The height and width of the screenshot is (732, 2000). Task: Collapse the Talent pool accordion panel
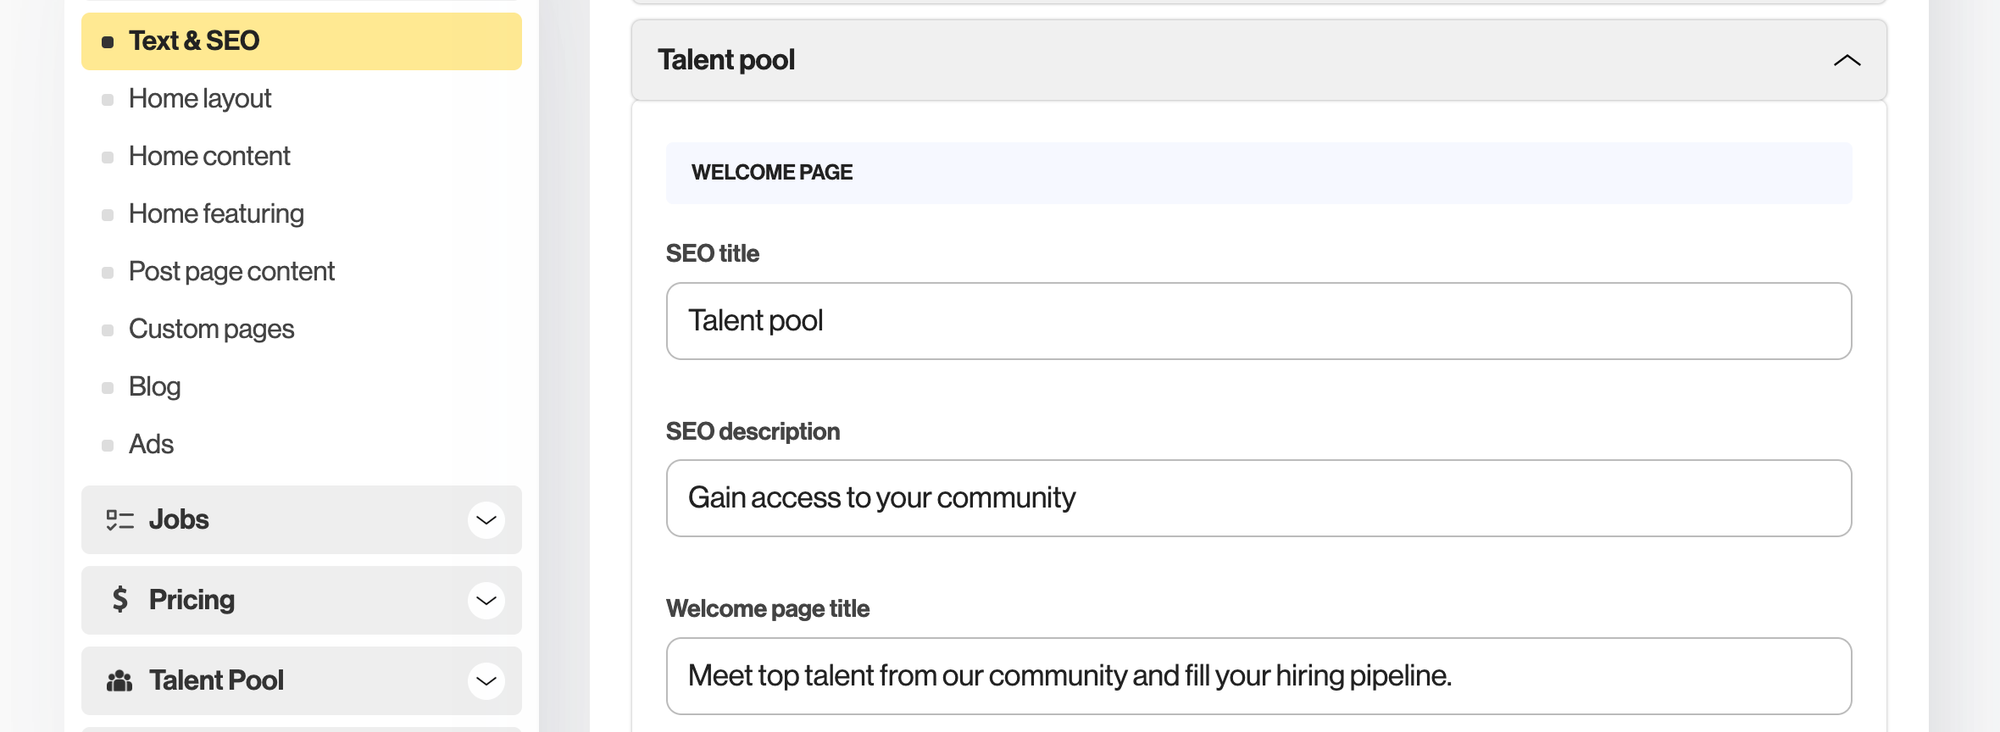[1846, 61]
